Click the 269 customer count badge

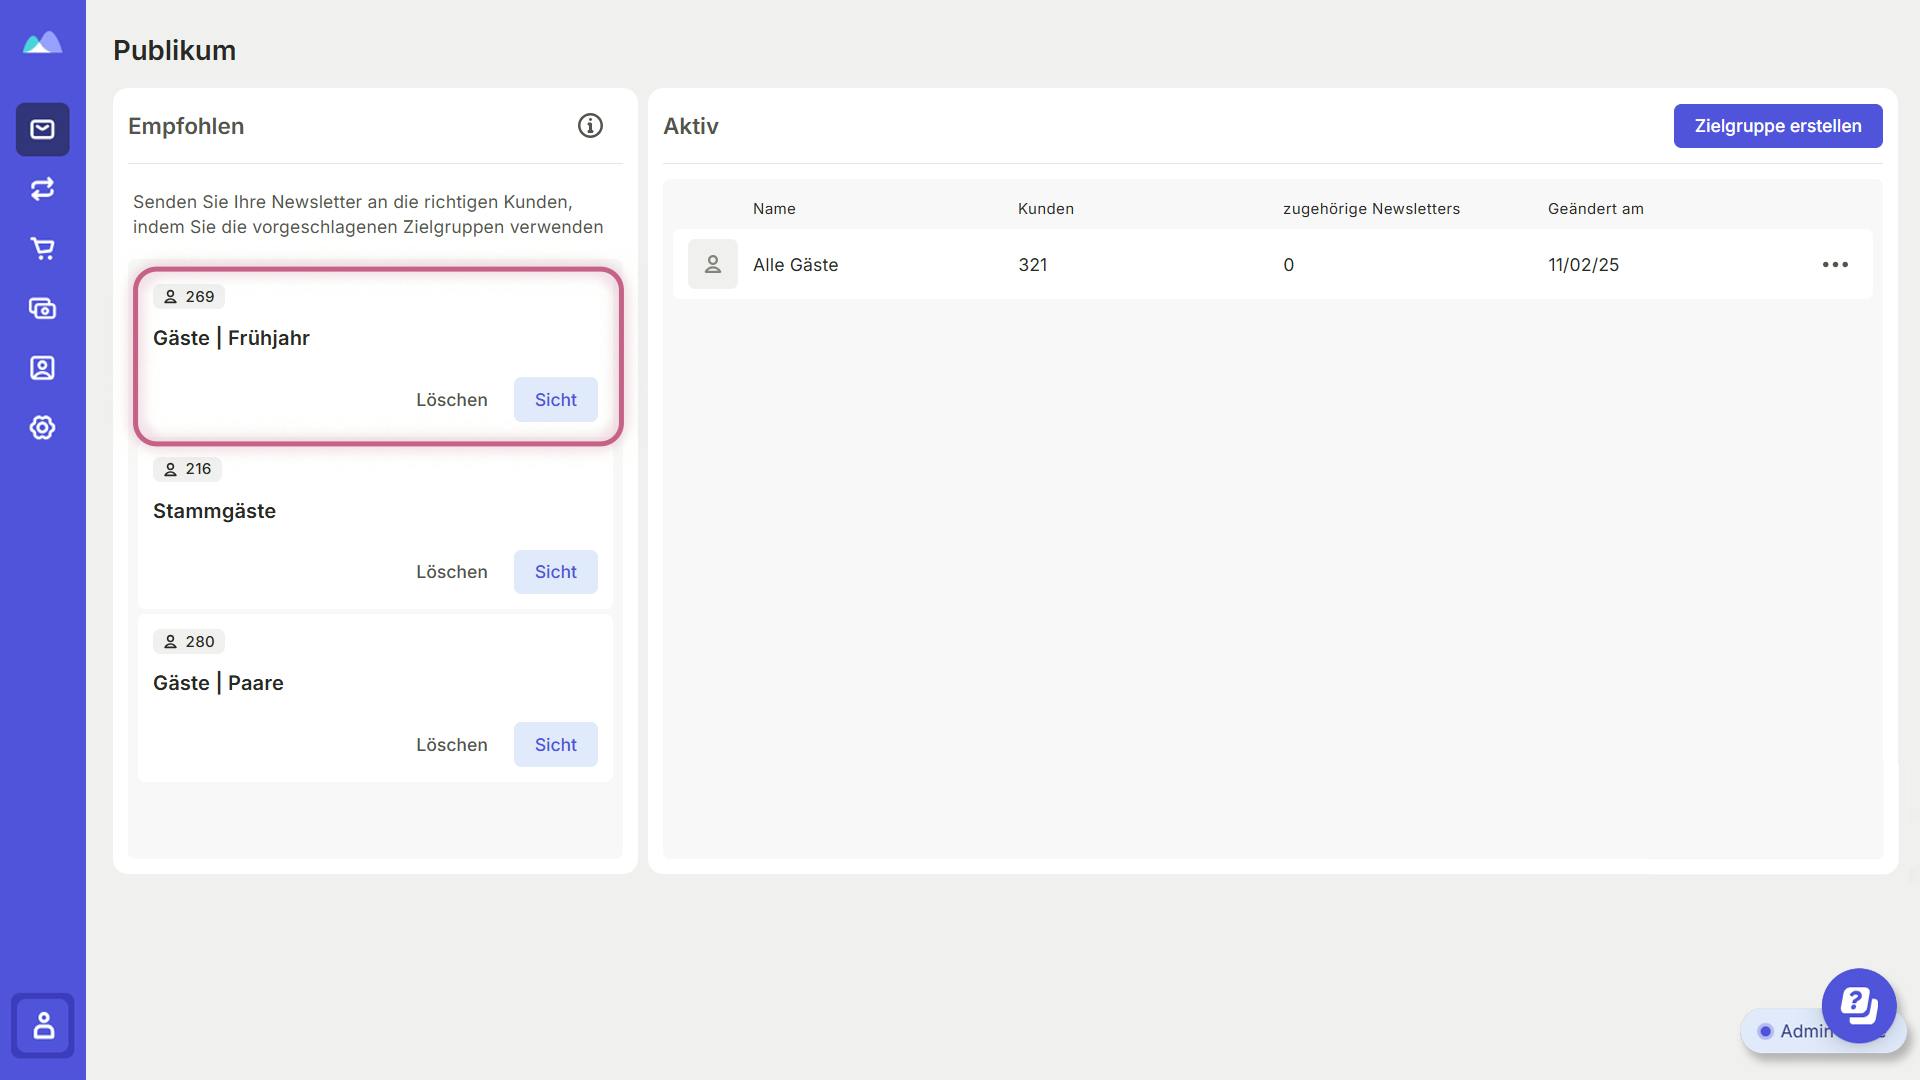pyautogui.click(x=189, y=296)
